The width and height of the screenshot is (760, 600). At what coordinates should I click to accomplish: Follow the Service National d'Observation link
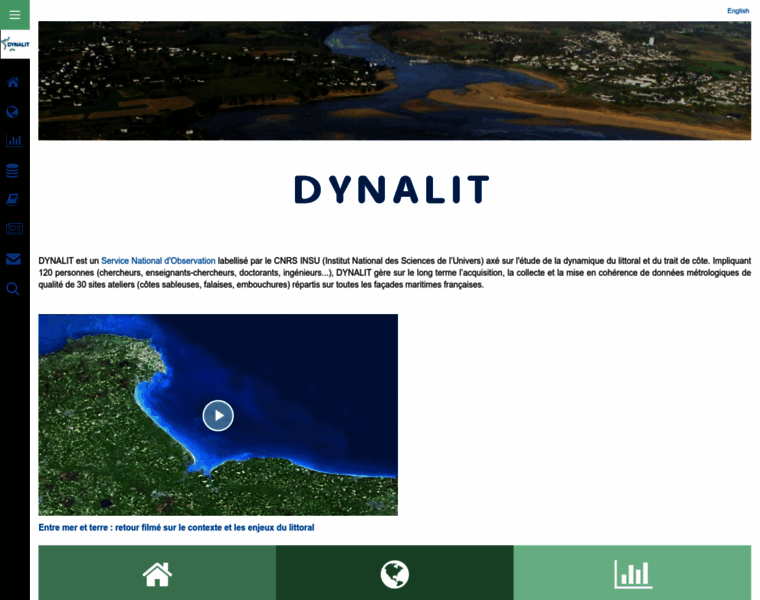[x=158, y=261]
